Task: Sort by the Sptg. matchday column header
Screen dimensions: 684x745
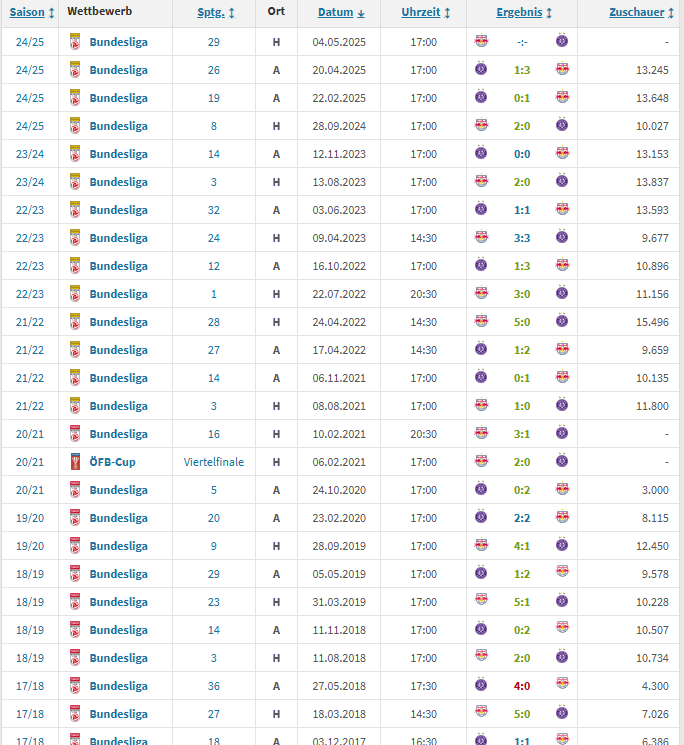Action: (211, 13)
